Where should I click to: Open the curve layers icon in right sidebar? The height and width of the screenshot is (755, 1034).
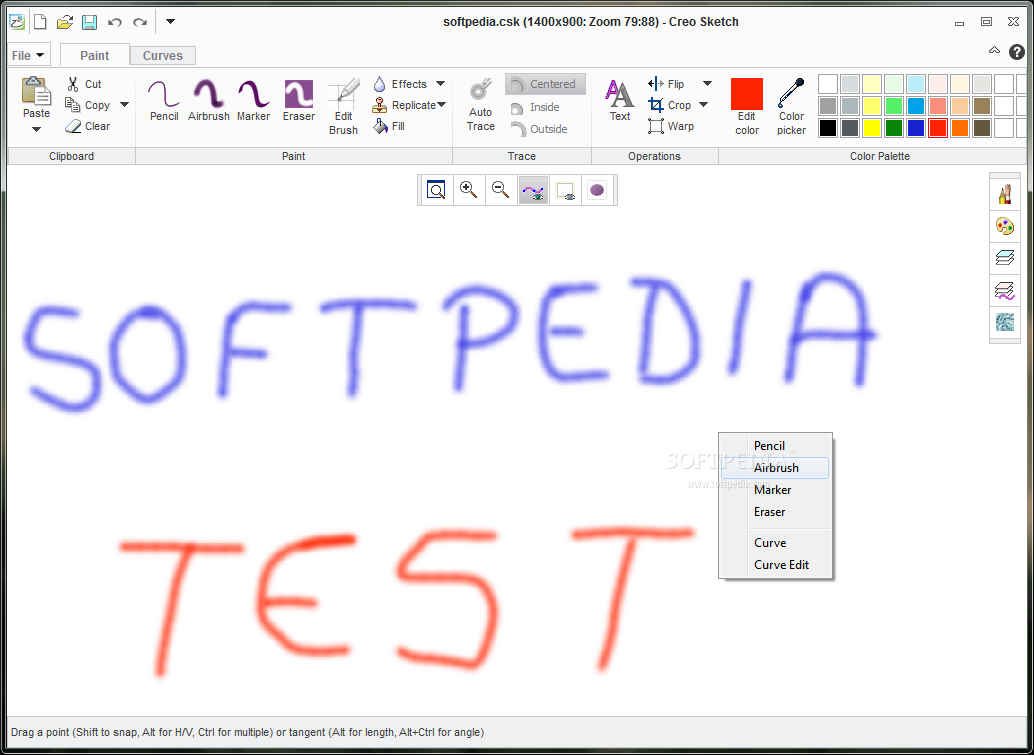(1004, 290)
